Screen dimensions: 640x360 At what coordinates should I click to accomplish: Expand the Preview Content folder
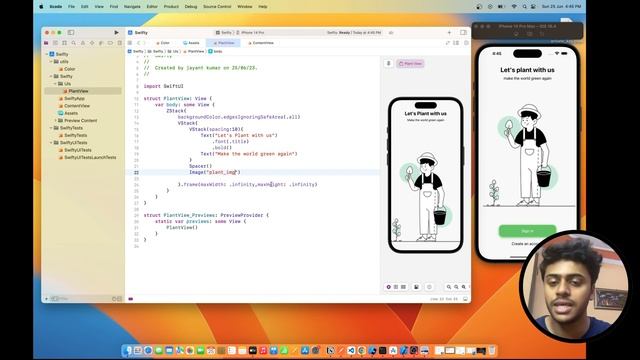tap(55, 120)
